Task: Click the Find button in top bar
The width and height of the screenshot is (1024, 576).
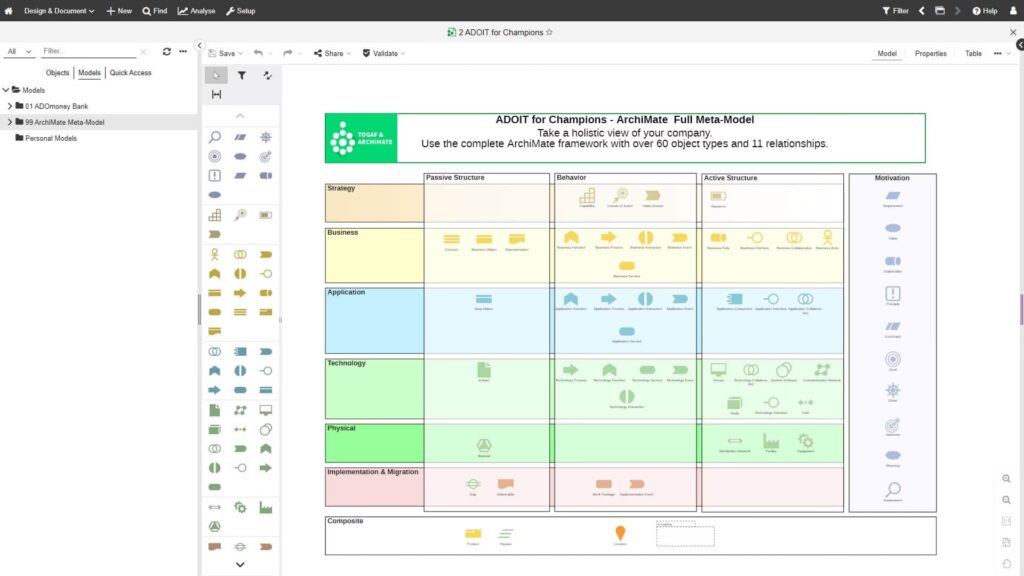Action: (x=155, y=11)
